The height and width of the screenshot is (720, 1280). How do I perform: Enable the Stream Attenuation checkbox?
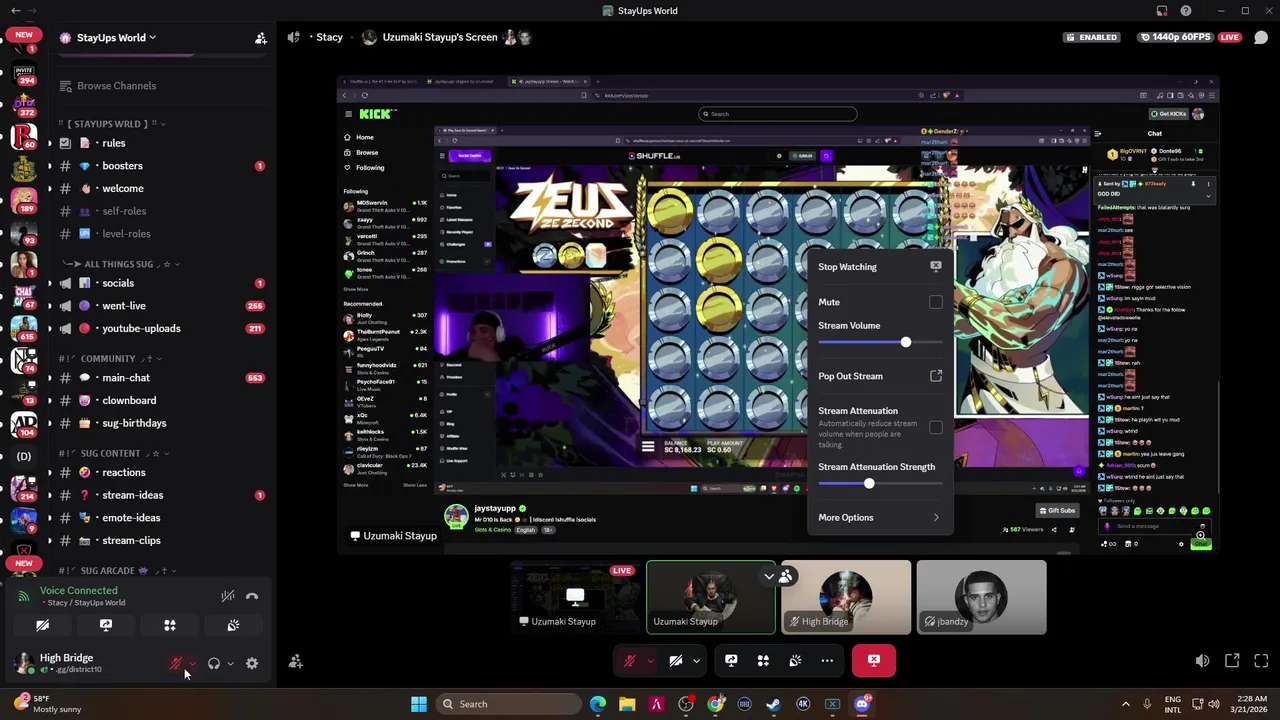(x=935, y=427)
